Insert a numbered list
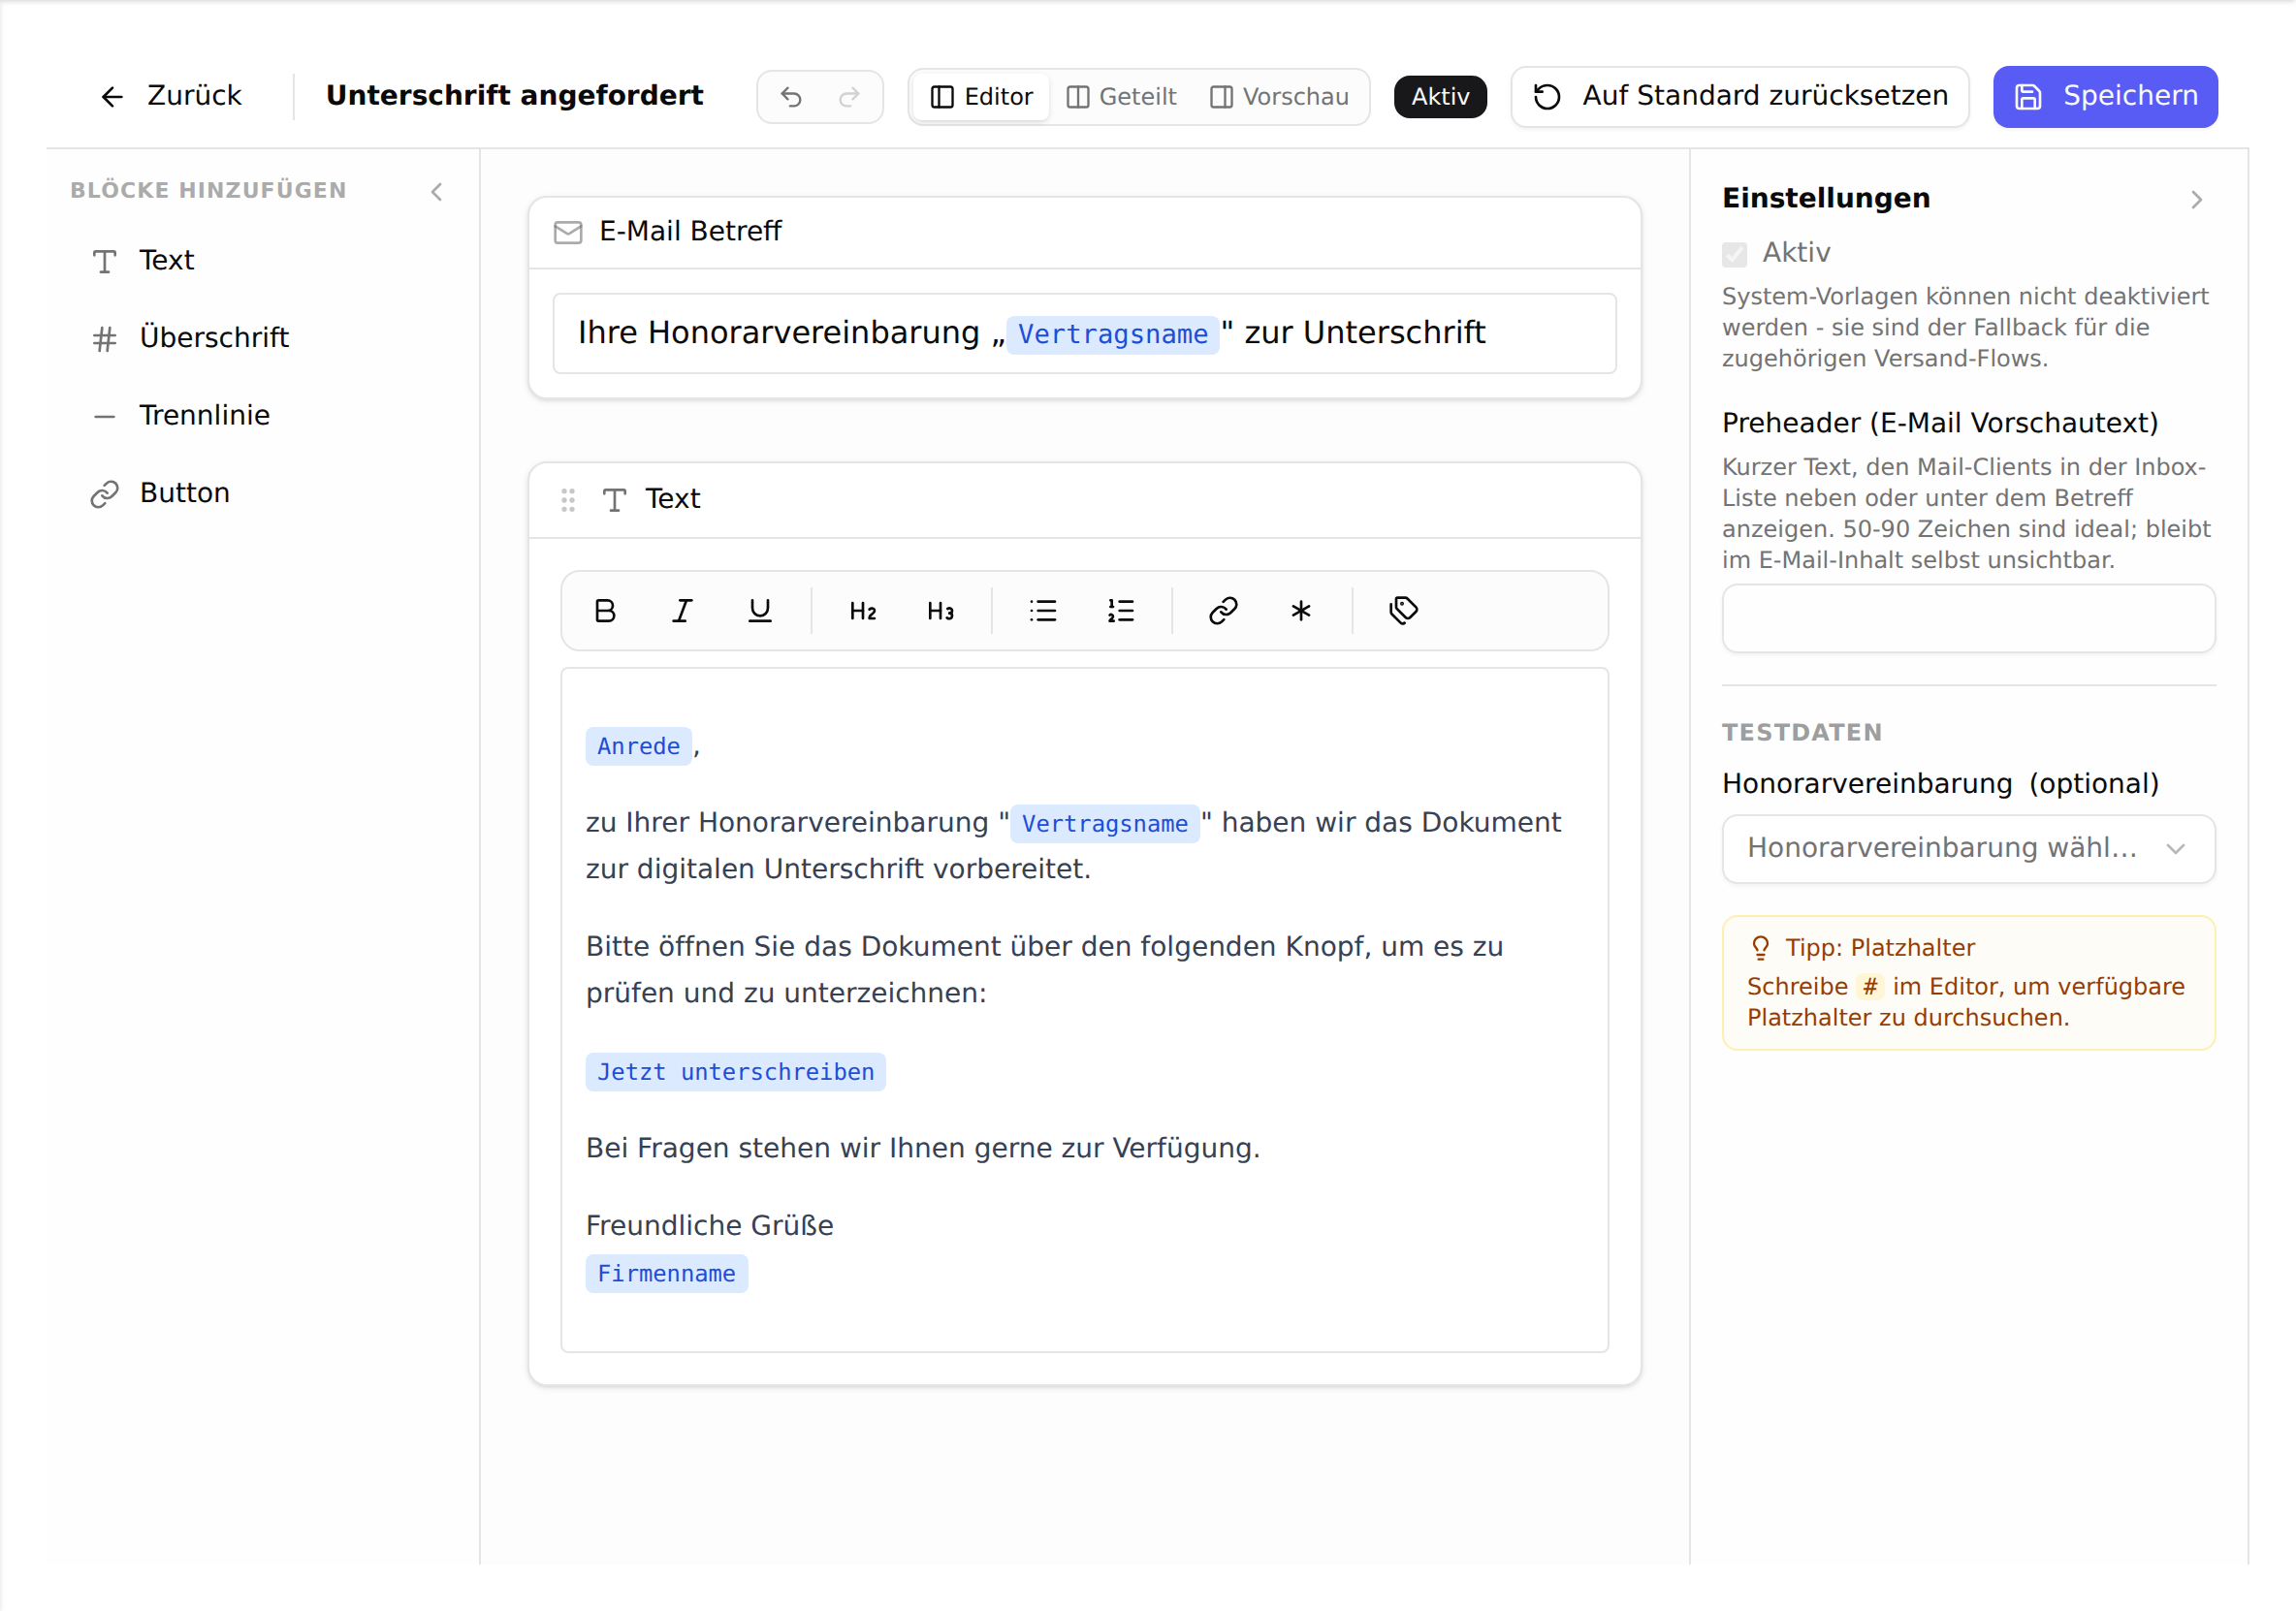 click(1120, 611)
